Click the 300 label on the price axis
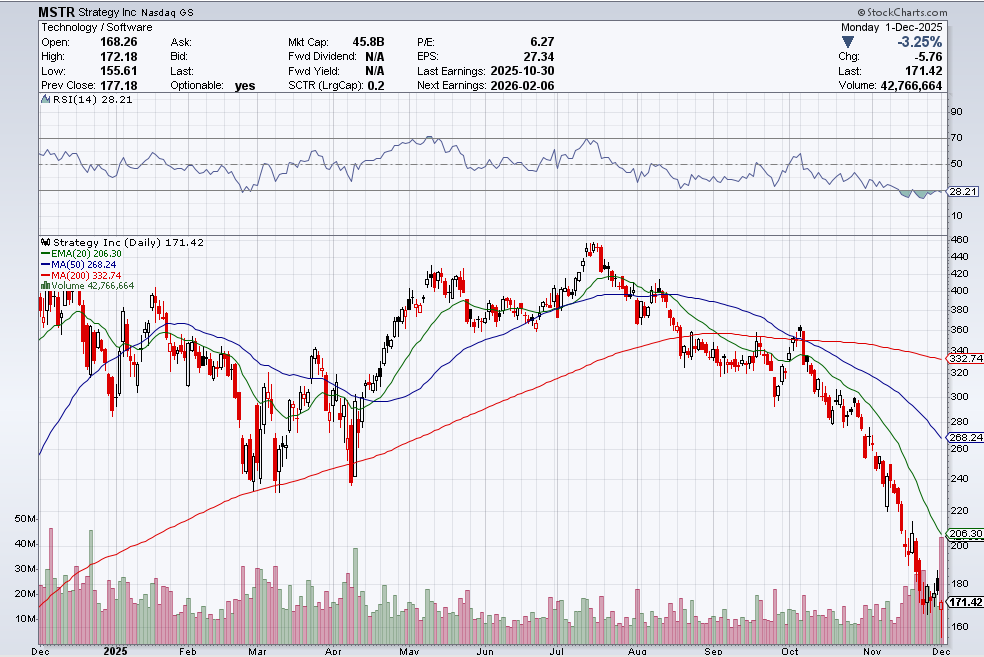This screenshot has width=984, height=657. (960, 397)
